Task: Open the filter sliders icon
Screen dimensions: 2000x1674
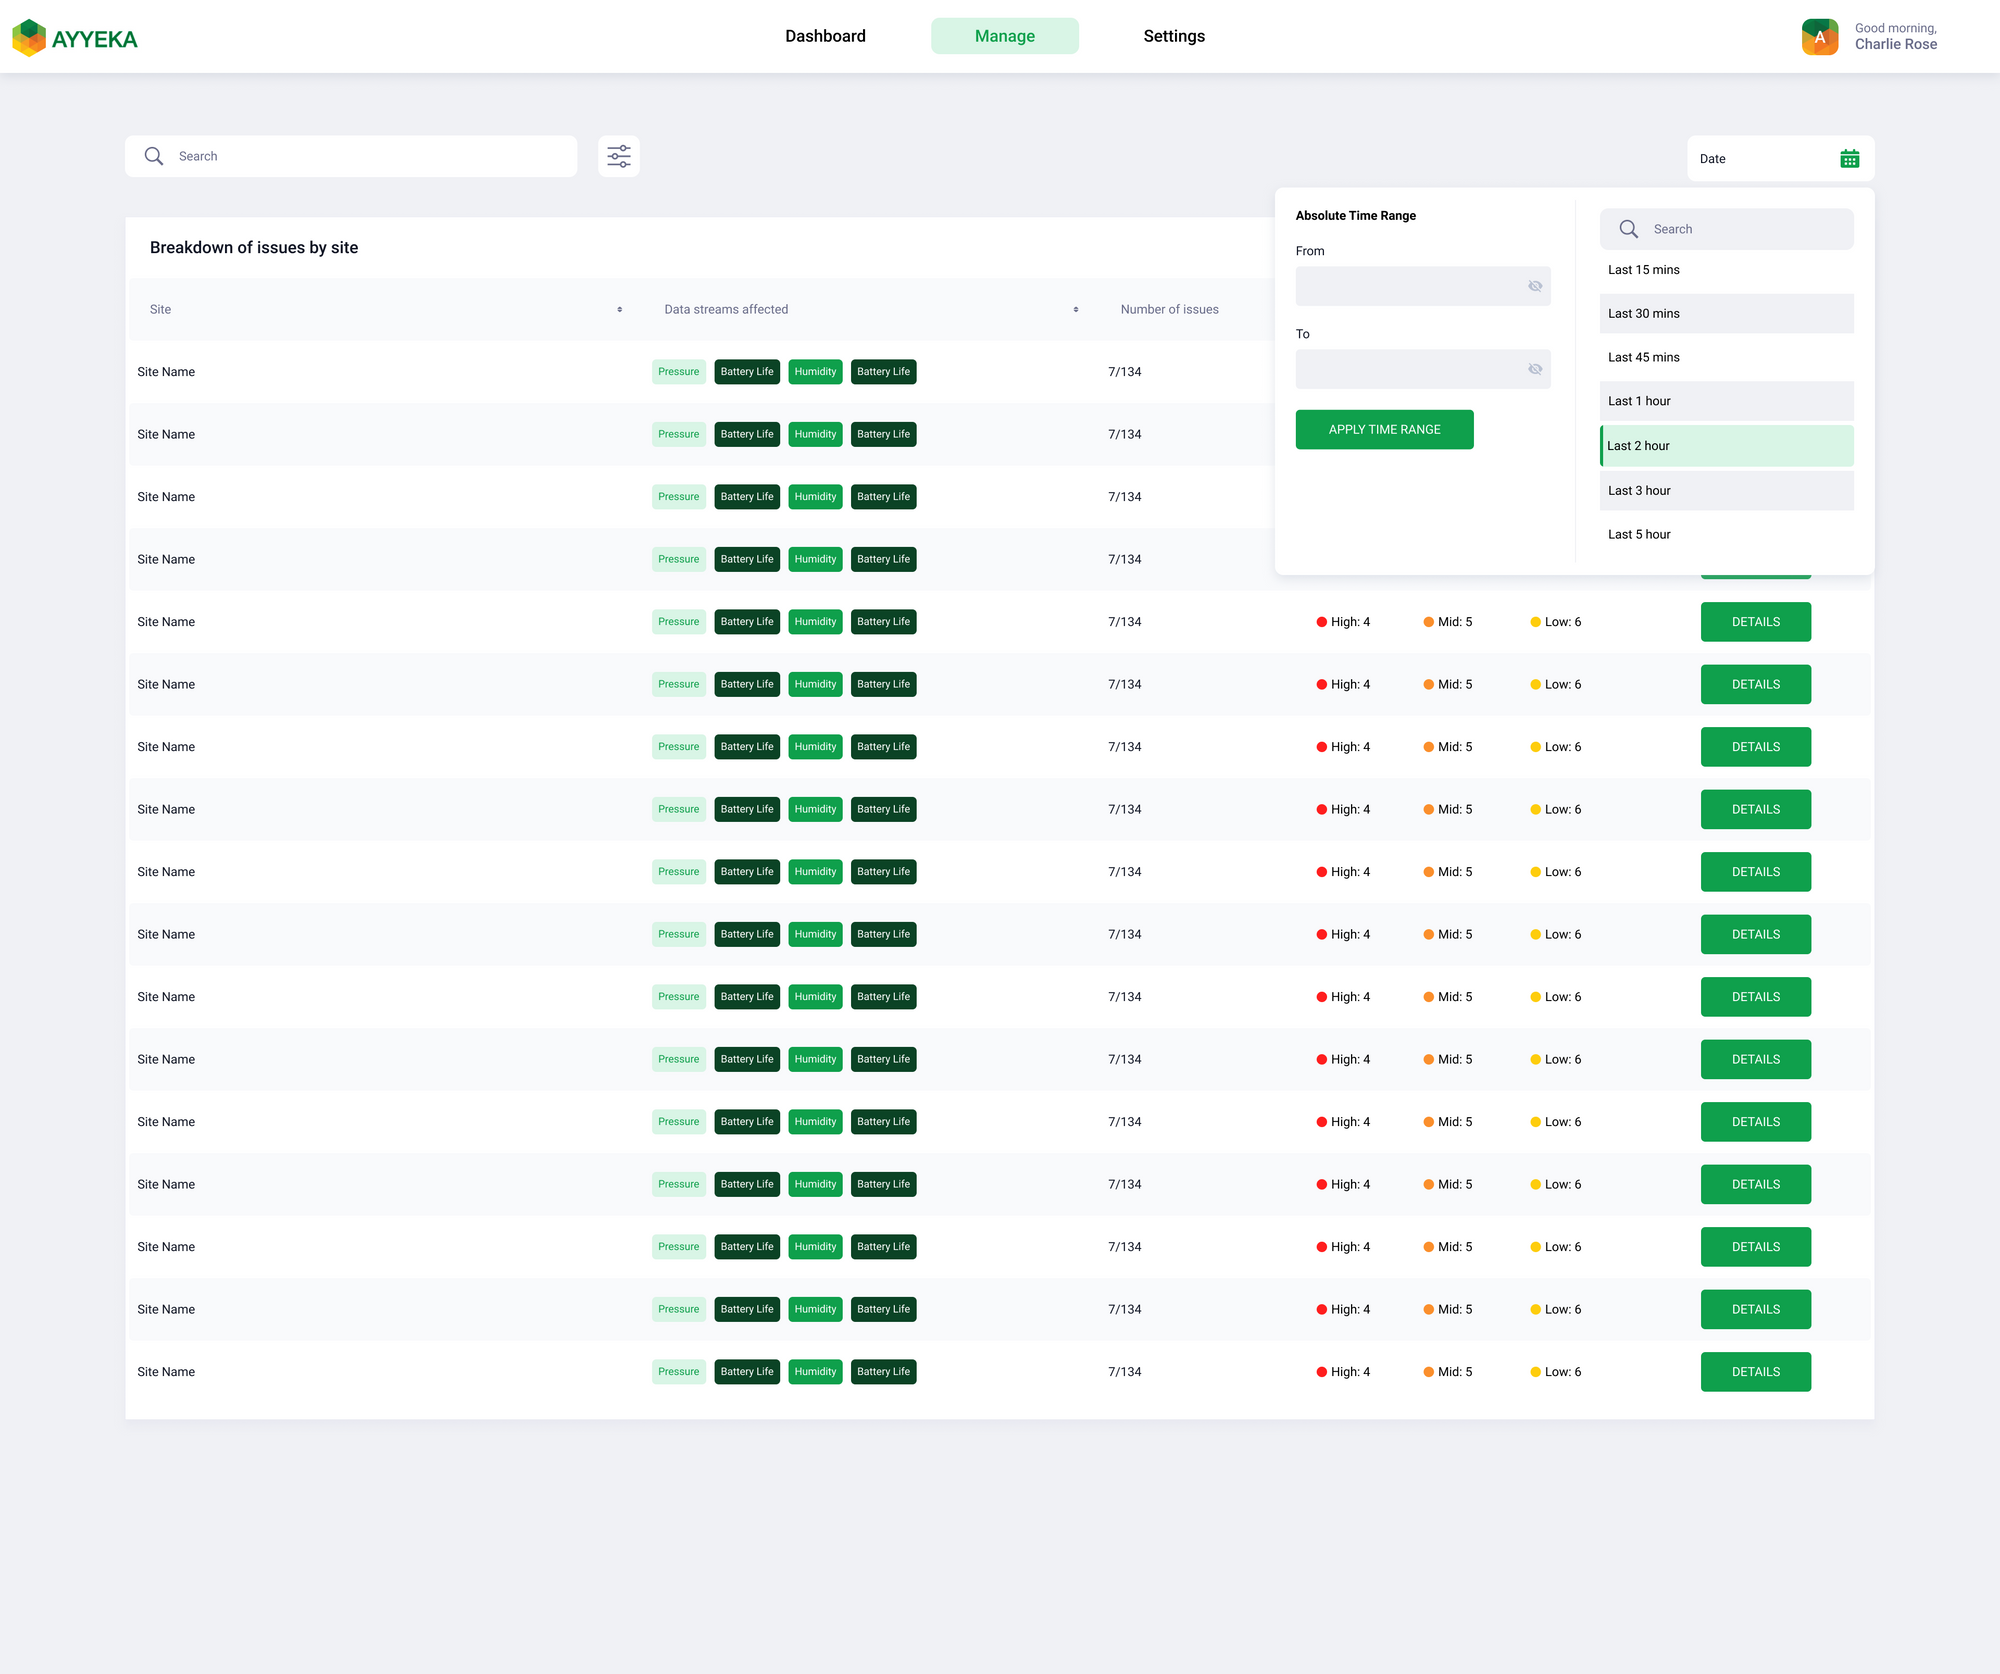Action: click(619, 156)
